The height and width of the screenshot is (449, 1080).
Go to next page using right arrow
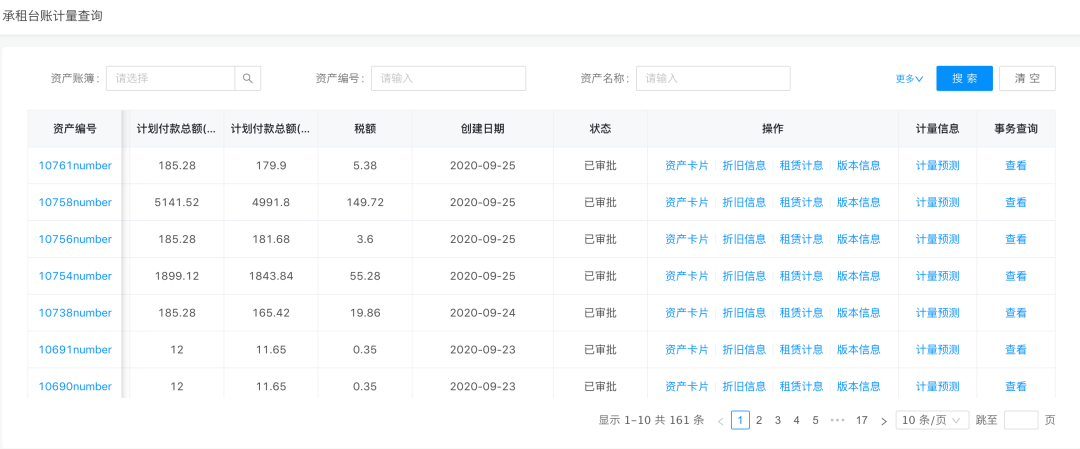coord(883,421)
